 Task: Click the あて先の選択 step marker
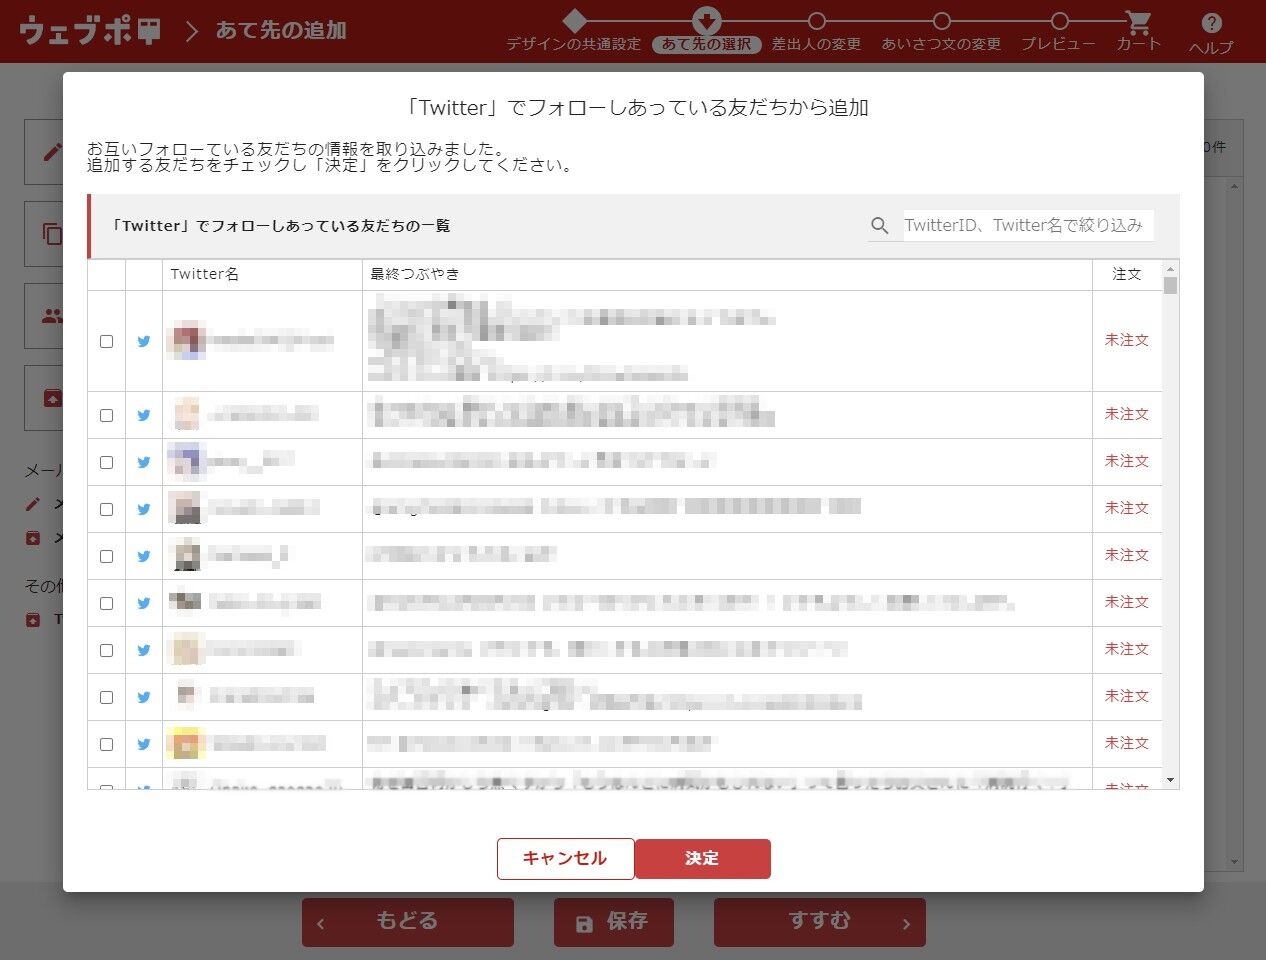706,20
